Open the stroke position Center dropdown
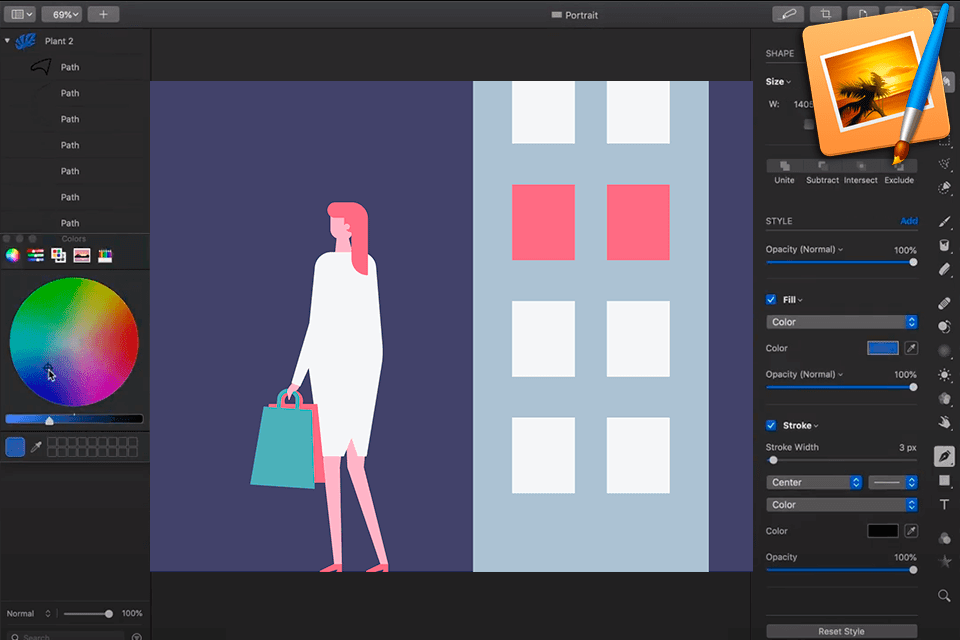This screenshot has height=640, width=960. (814, 483)
